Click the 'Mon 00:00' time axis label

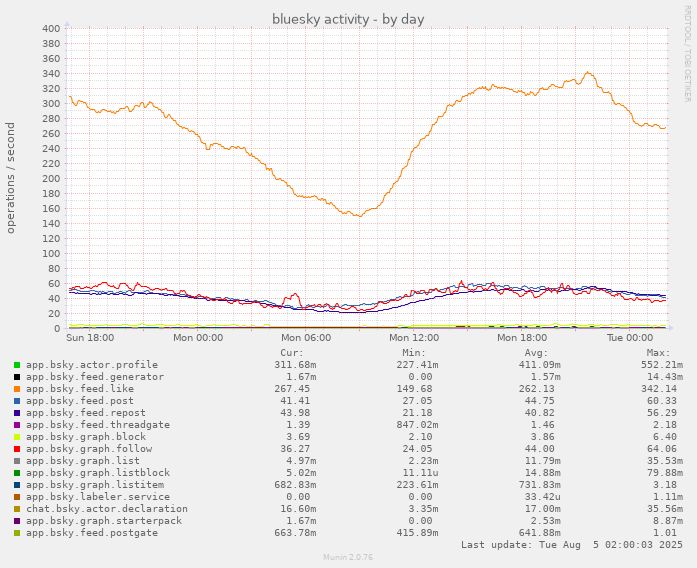pos(198,338)
